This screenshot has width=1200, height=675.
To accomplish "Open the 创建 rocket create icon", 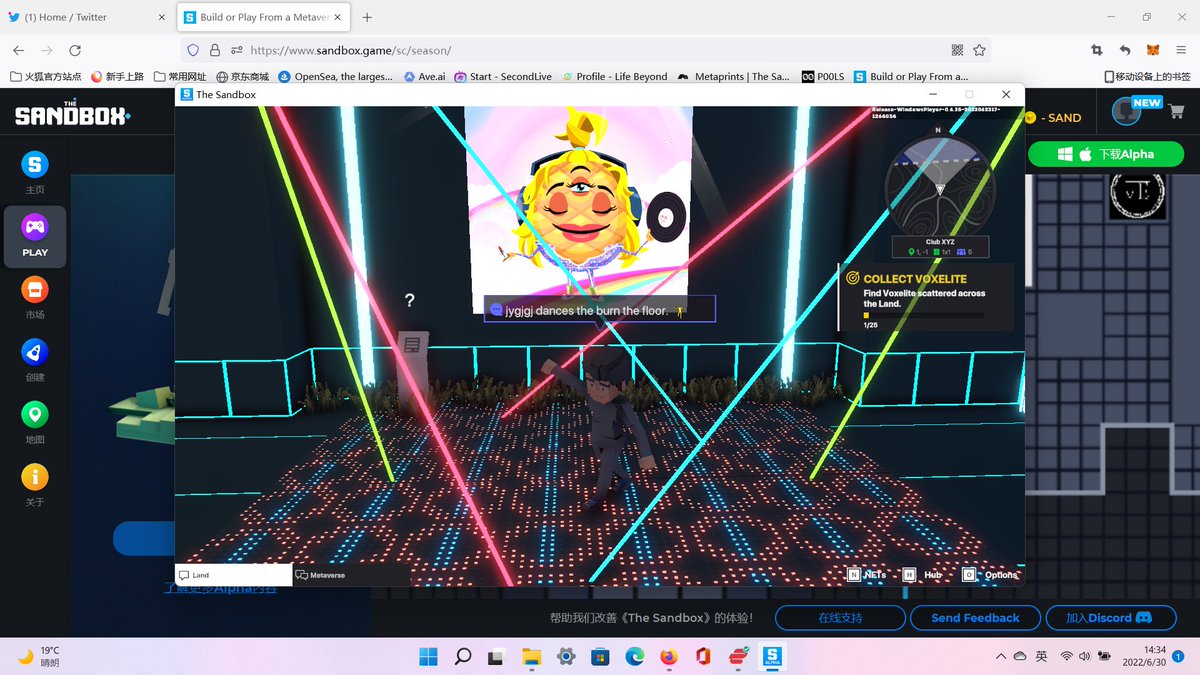I will point(35,352).
